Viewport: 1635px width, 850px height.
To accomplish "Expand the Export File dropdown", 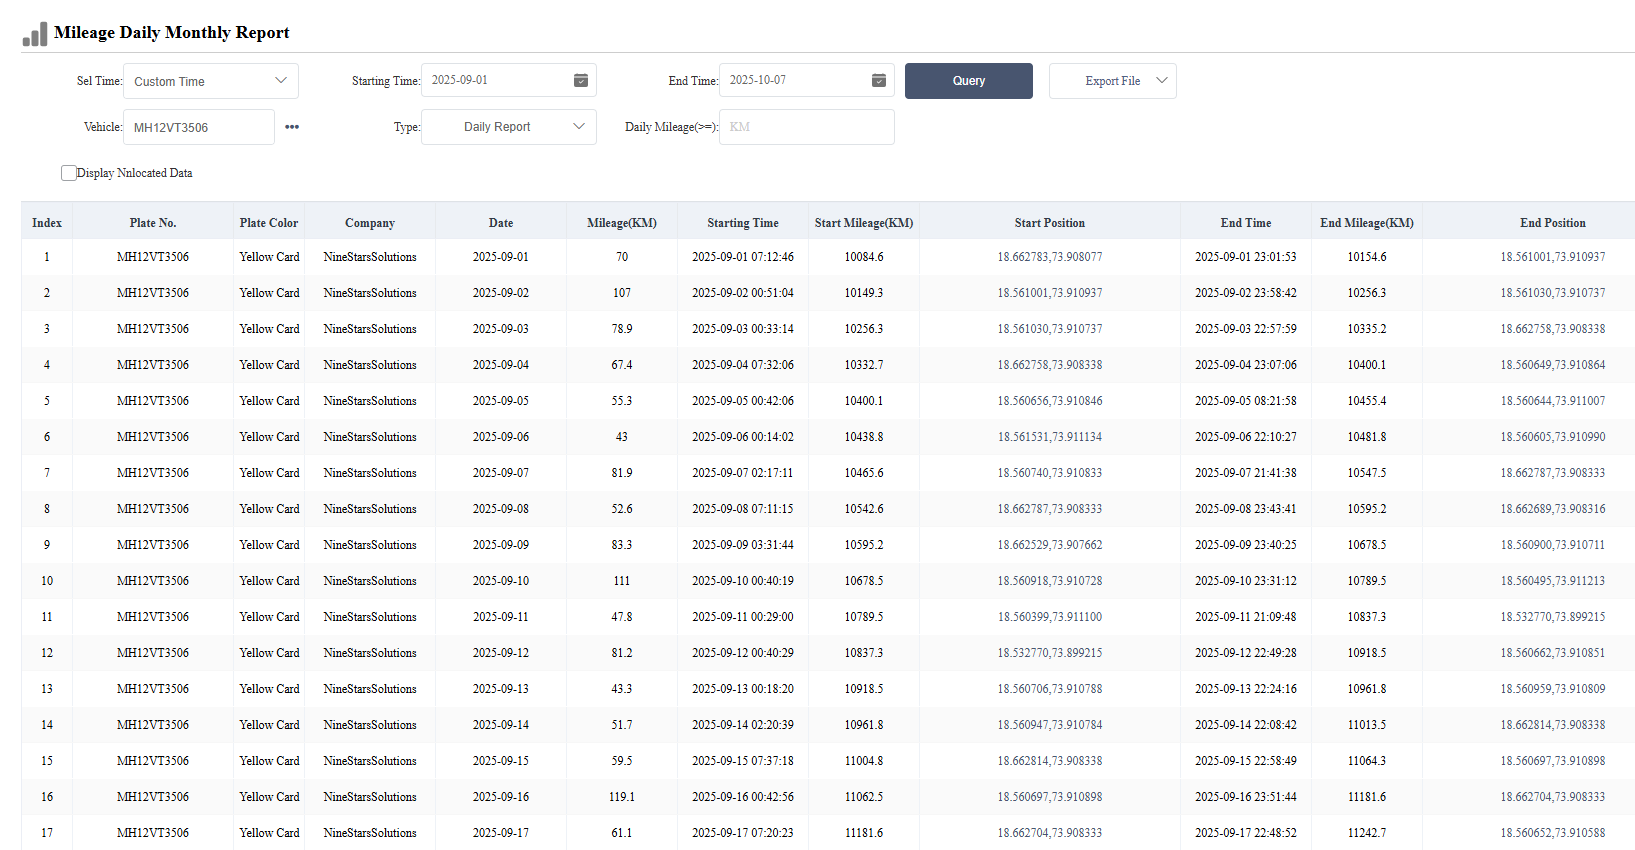I will click(1112, 81).
